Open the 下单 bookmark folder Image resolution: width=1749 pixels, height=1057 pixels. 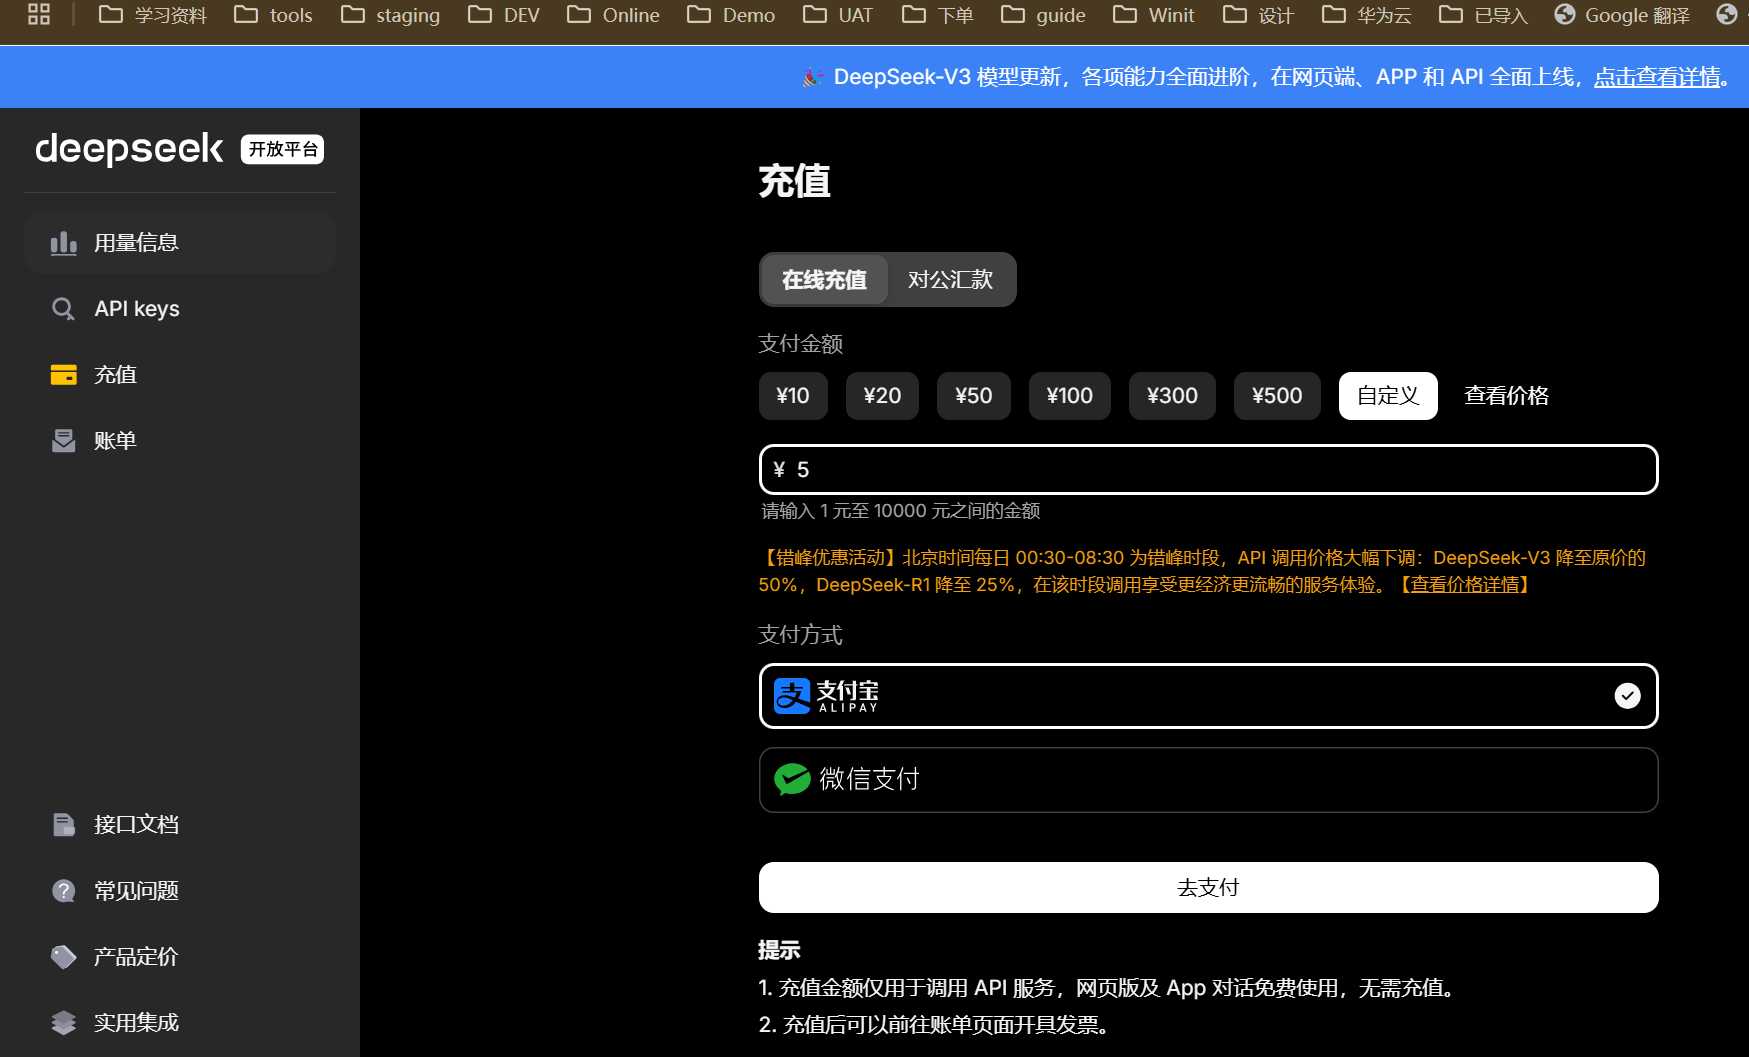tap(937, 15)
